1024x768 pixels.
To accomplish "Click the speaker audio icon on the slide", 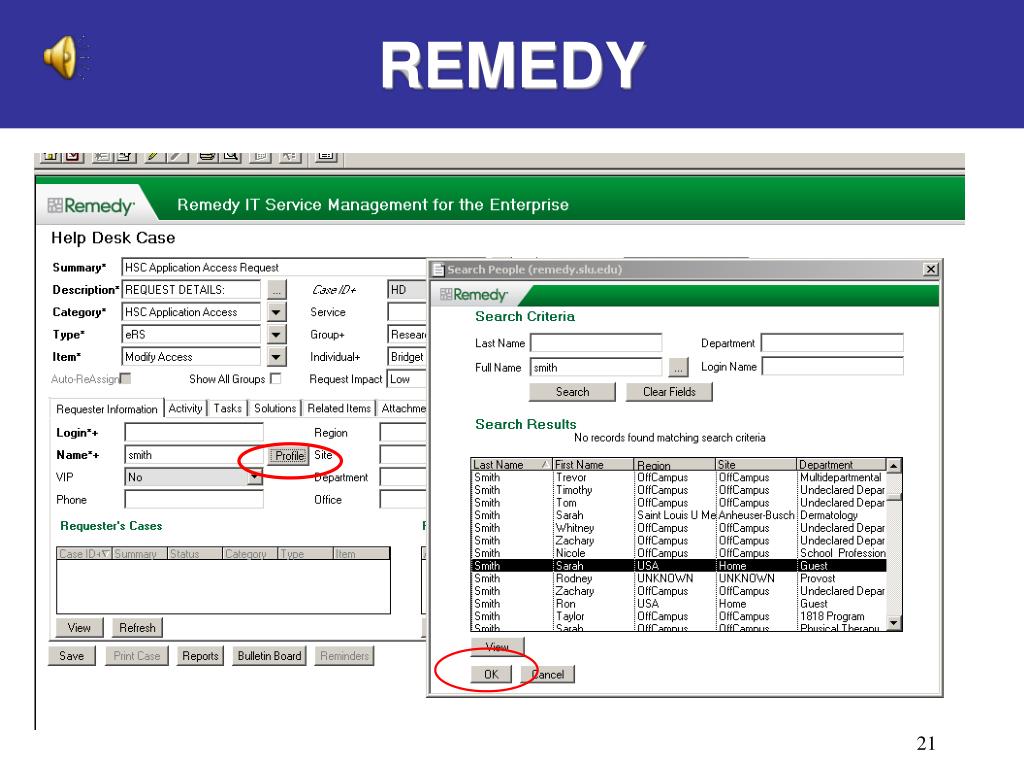I will (63, 57).
